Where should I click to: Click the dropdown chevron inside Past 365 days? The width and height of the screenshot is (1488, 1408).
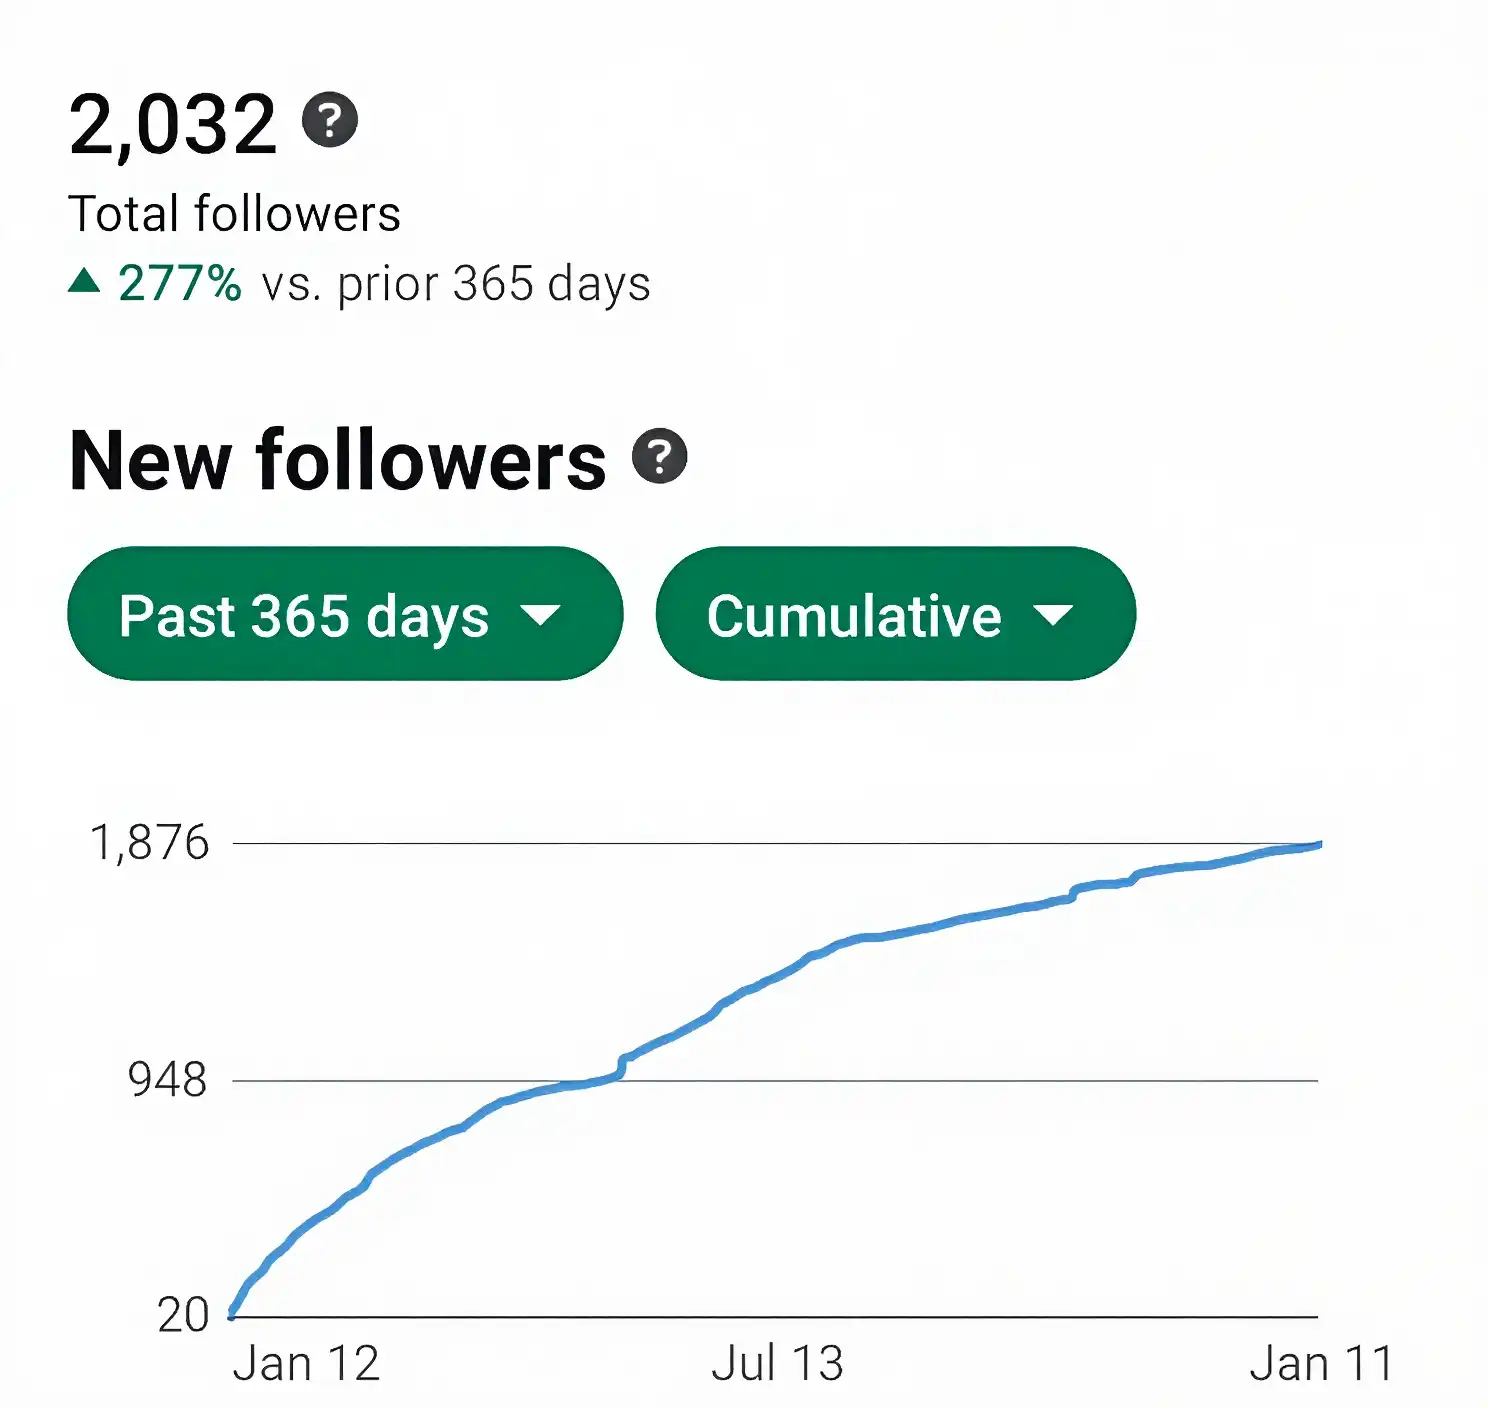pyautogui.click(x=543, y=616)
